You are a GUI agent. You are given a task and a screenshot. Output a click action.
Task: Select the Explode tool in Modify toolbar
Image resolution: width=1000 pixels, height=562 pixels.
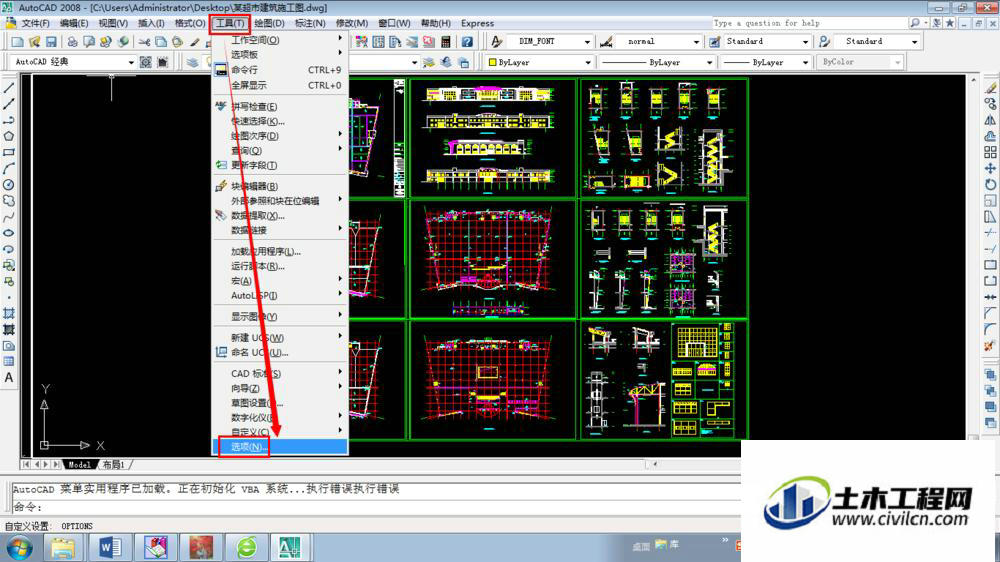point(990,345)
